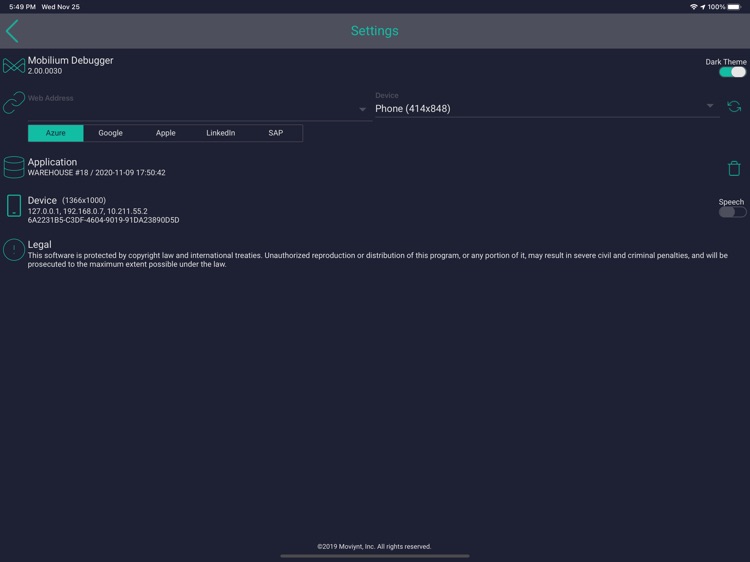Delete the application with trash icon
This screenshot has width=750, height=562.
point(734,168)
